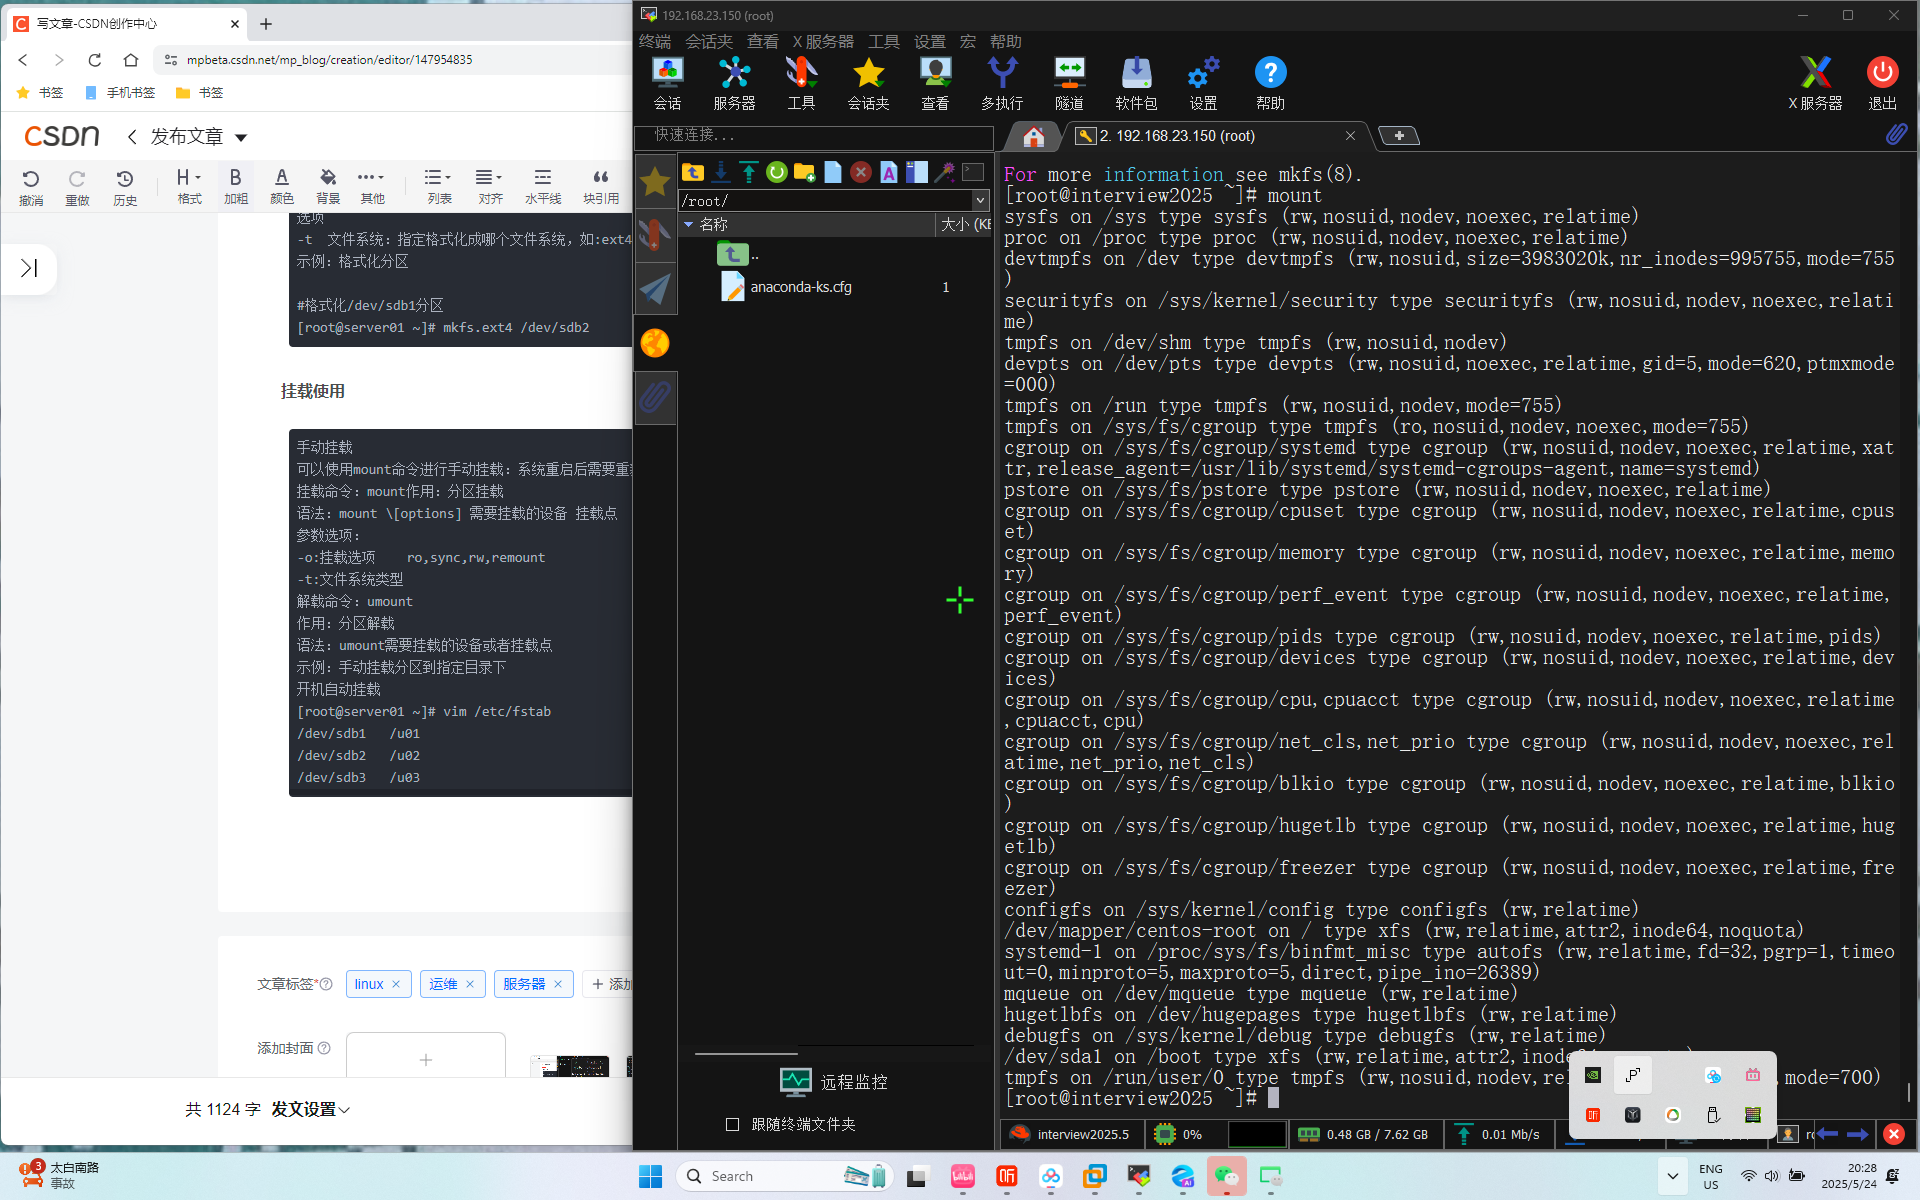Remove the 运维 article tag
This screenshot has width=1920, height=1200.
(x=470, y=984)
